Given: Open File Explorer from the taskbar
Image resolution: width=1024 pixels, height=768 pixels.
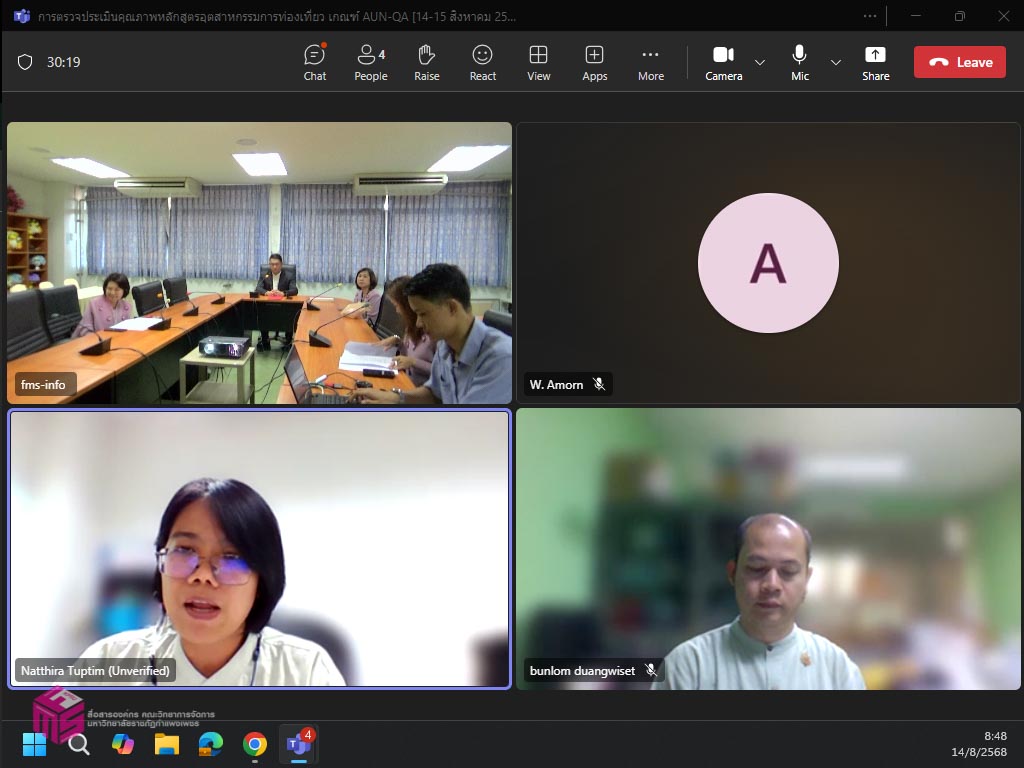Looking at the screenshot, I should (166, 744).
